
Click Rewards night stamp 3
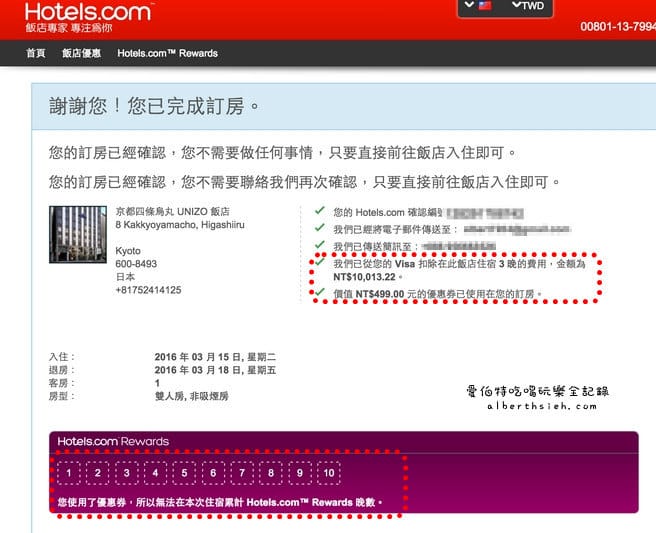coord(126,473)
